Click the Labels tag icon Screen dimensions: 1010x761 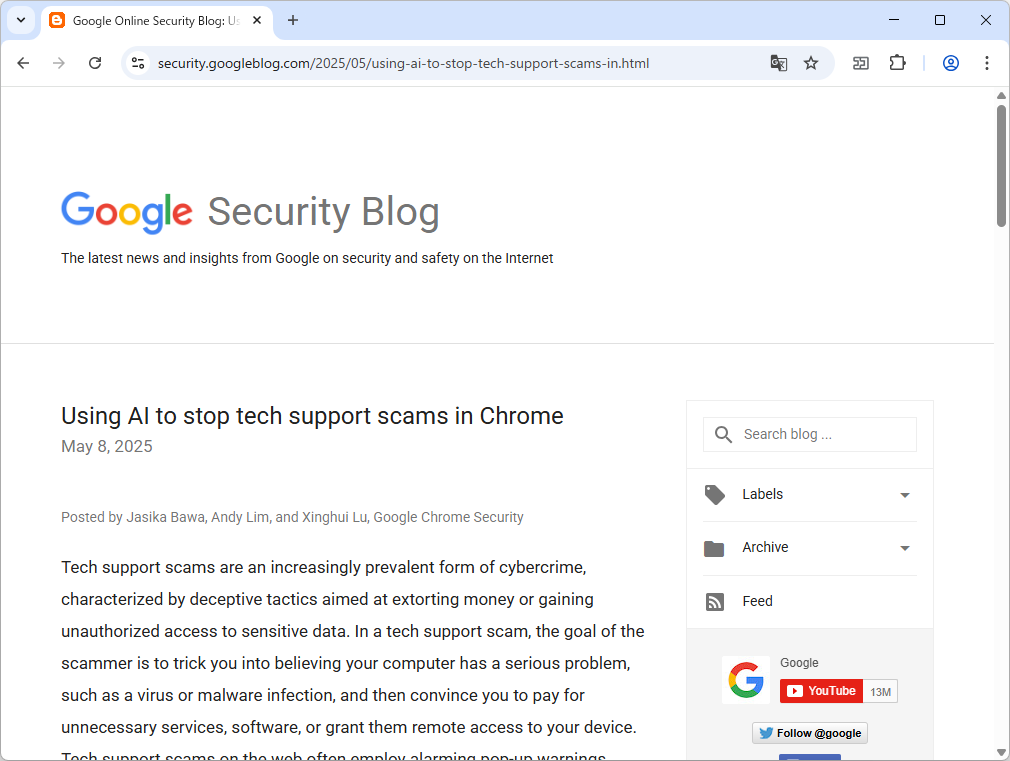pos(714,494)
